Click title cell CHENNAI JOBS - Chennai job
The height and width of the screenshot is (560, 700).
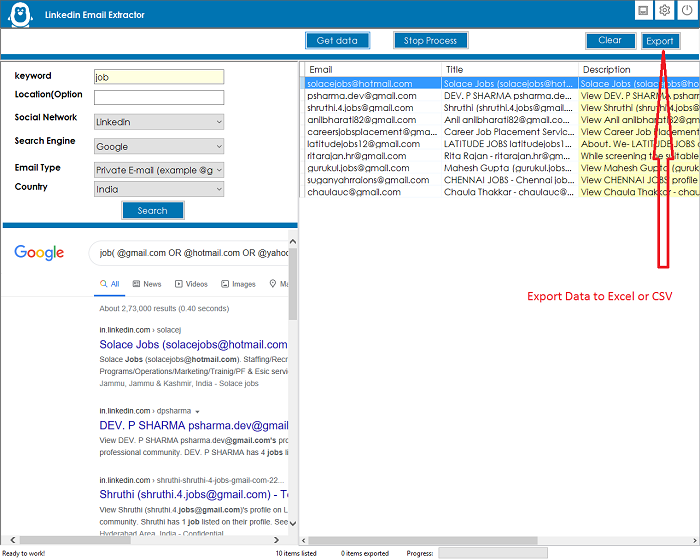(x=509, y=180)
